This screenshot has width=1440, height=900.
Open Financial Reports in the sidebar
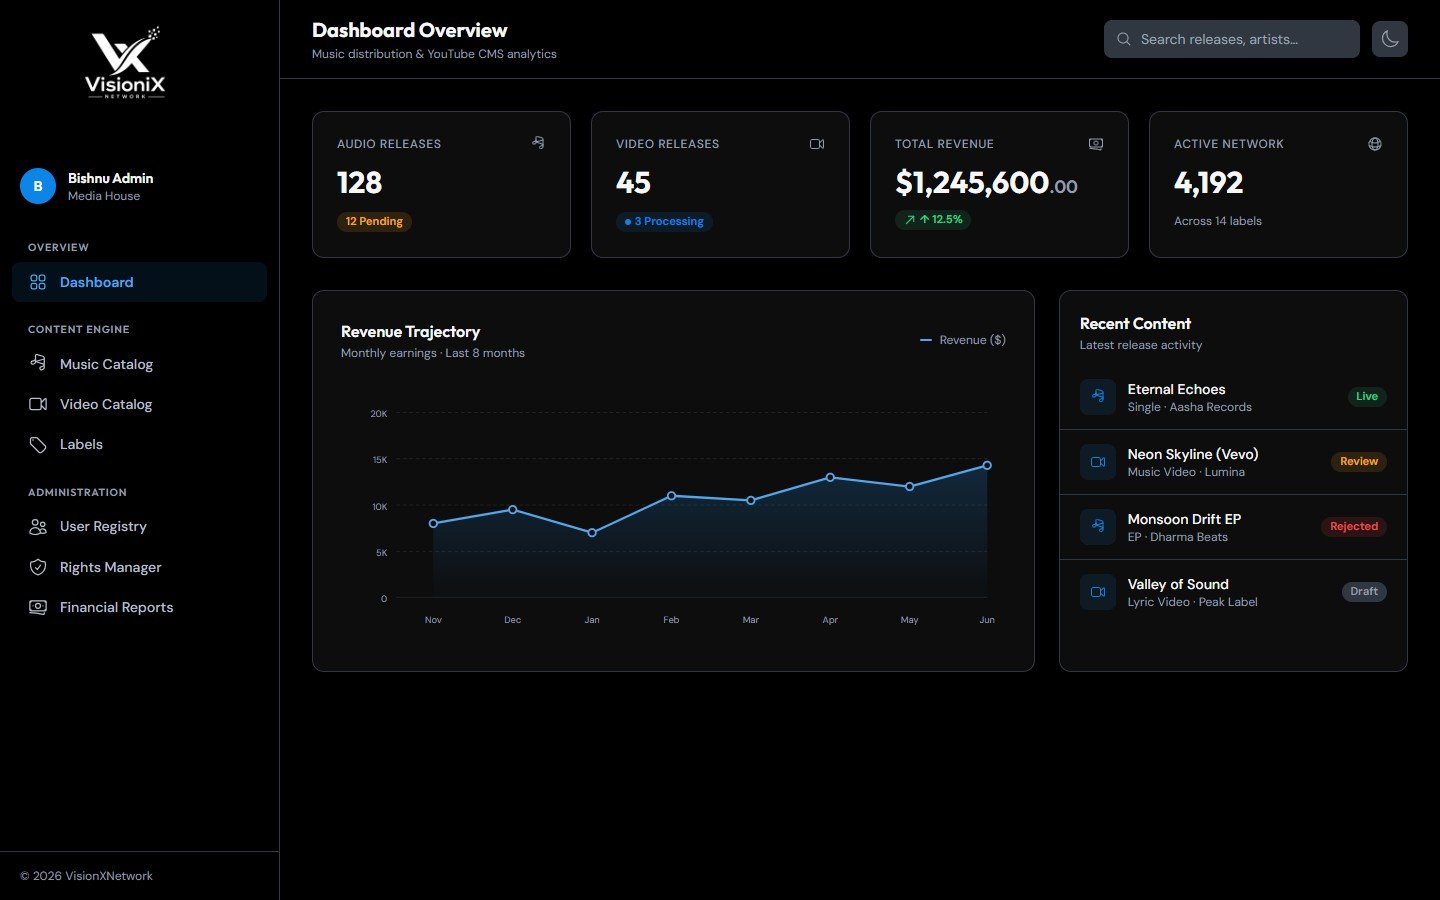pos(140,607)
